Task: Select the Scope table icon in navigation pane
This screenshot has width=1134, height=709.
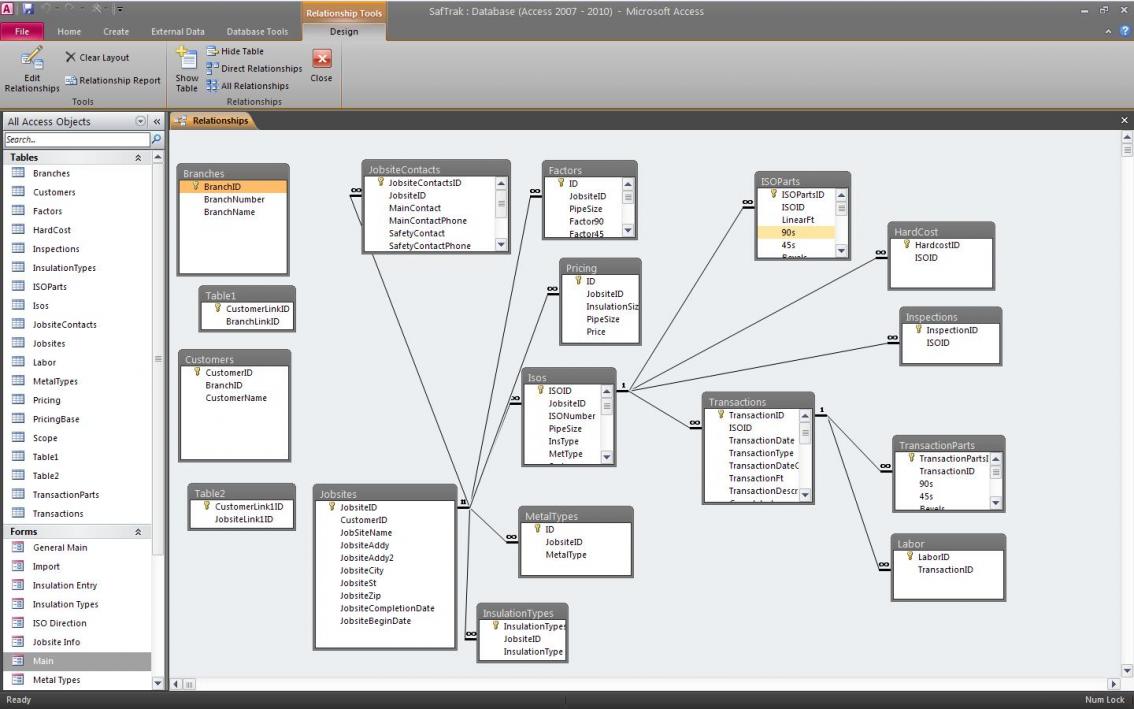Action: click(x=18, y=437)
